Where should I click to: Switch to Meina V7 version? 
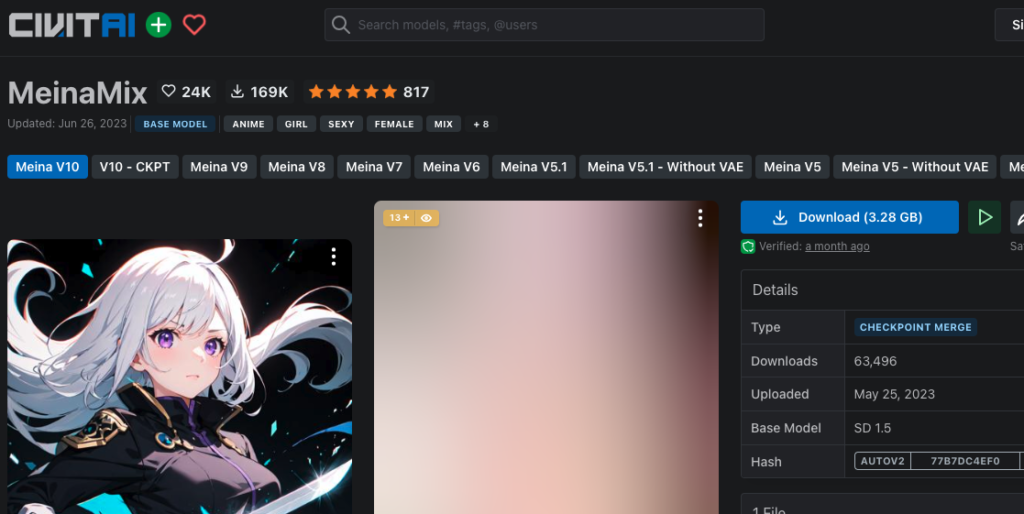[x=374, y=167]
